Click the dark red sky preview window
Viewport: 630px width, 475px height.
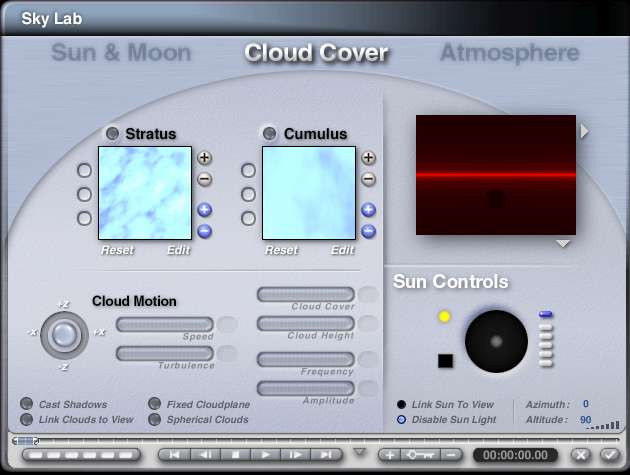tap(496, 175)
